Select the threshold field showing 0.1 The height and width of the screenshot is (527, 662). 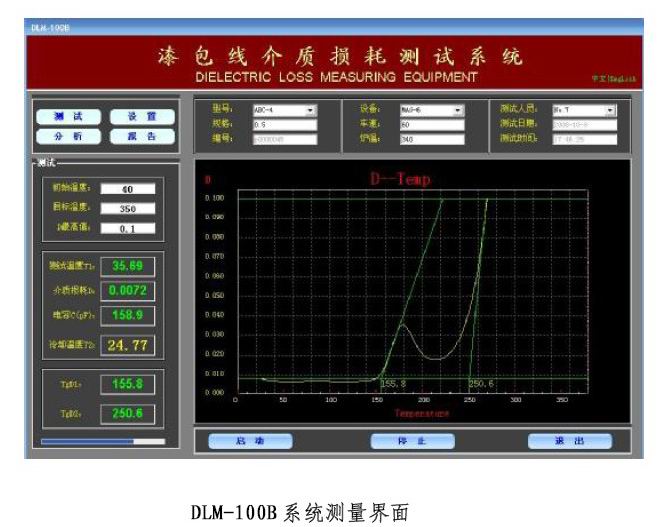click(x=127, y=228)
